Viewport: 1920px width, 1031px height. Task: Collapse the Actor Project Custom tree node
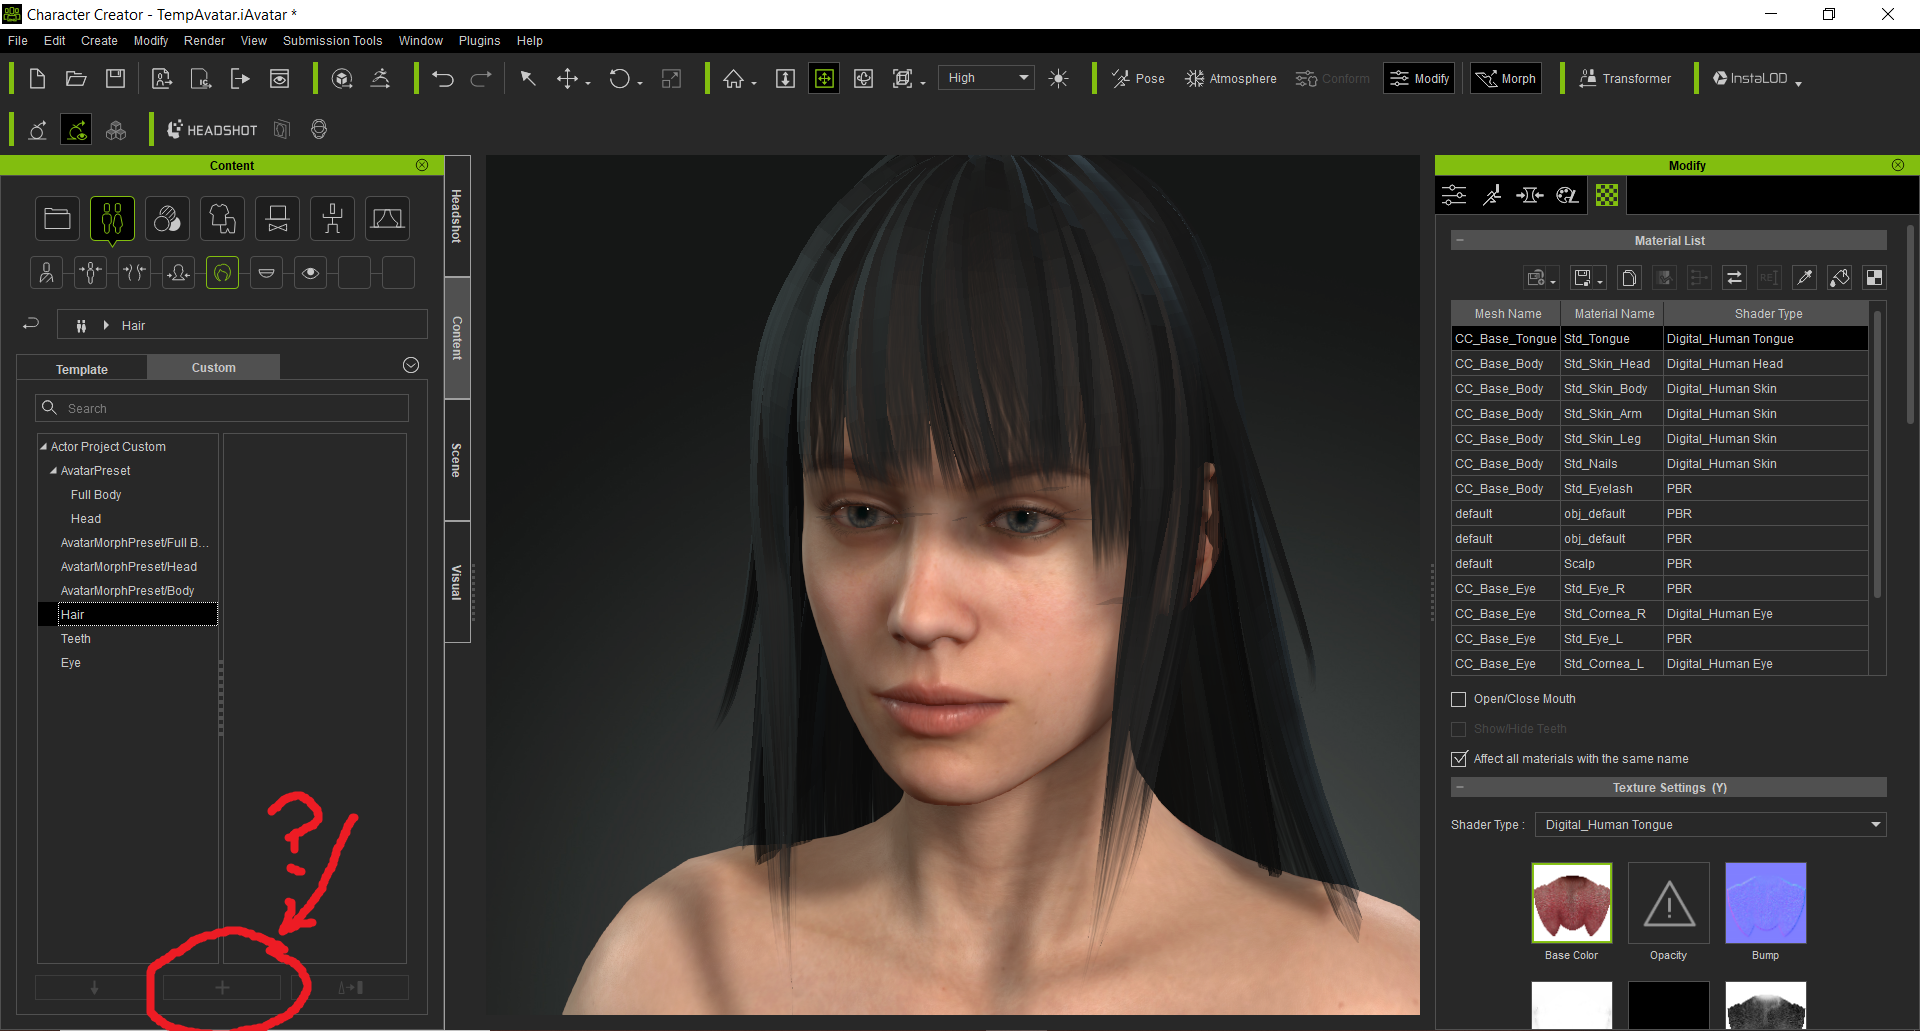[x=43, y=447]
